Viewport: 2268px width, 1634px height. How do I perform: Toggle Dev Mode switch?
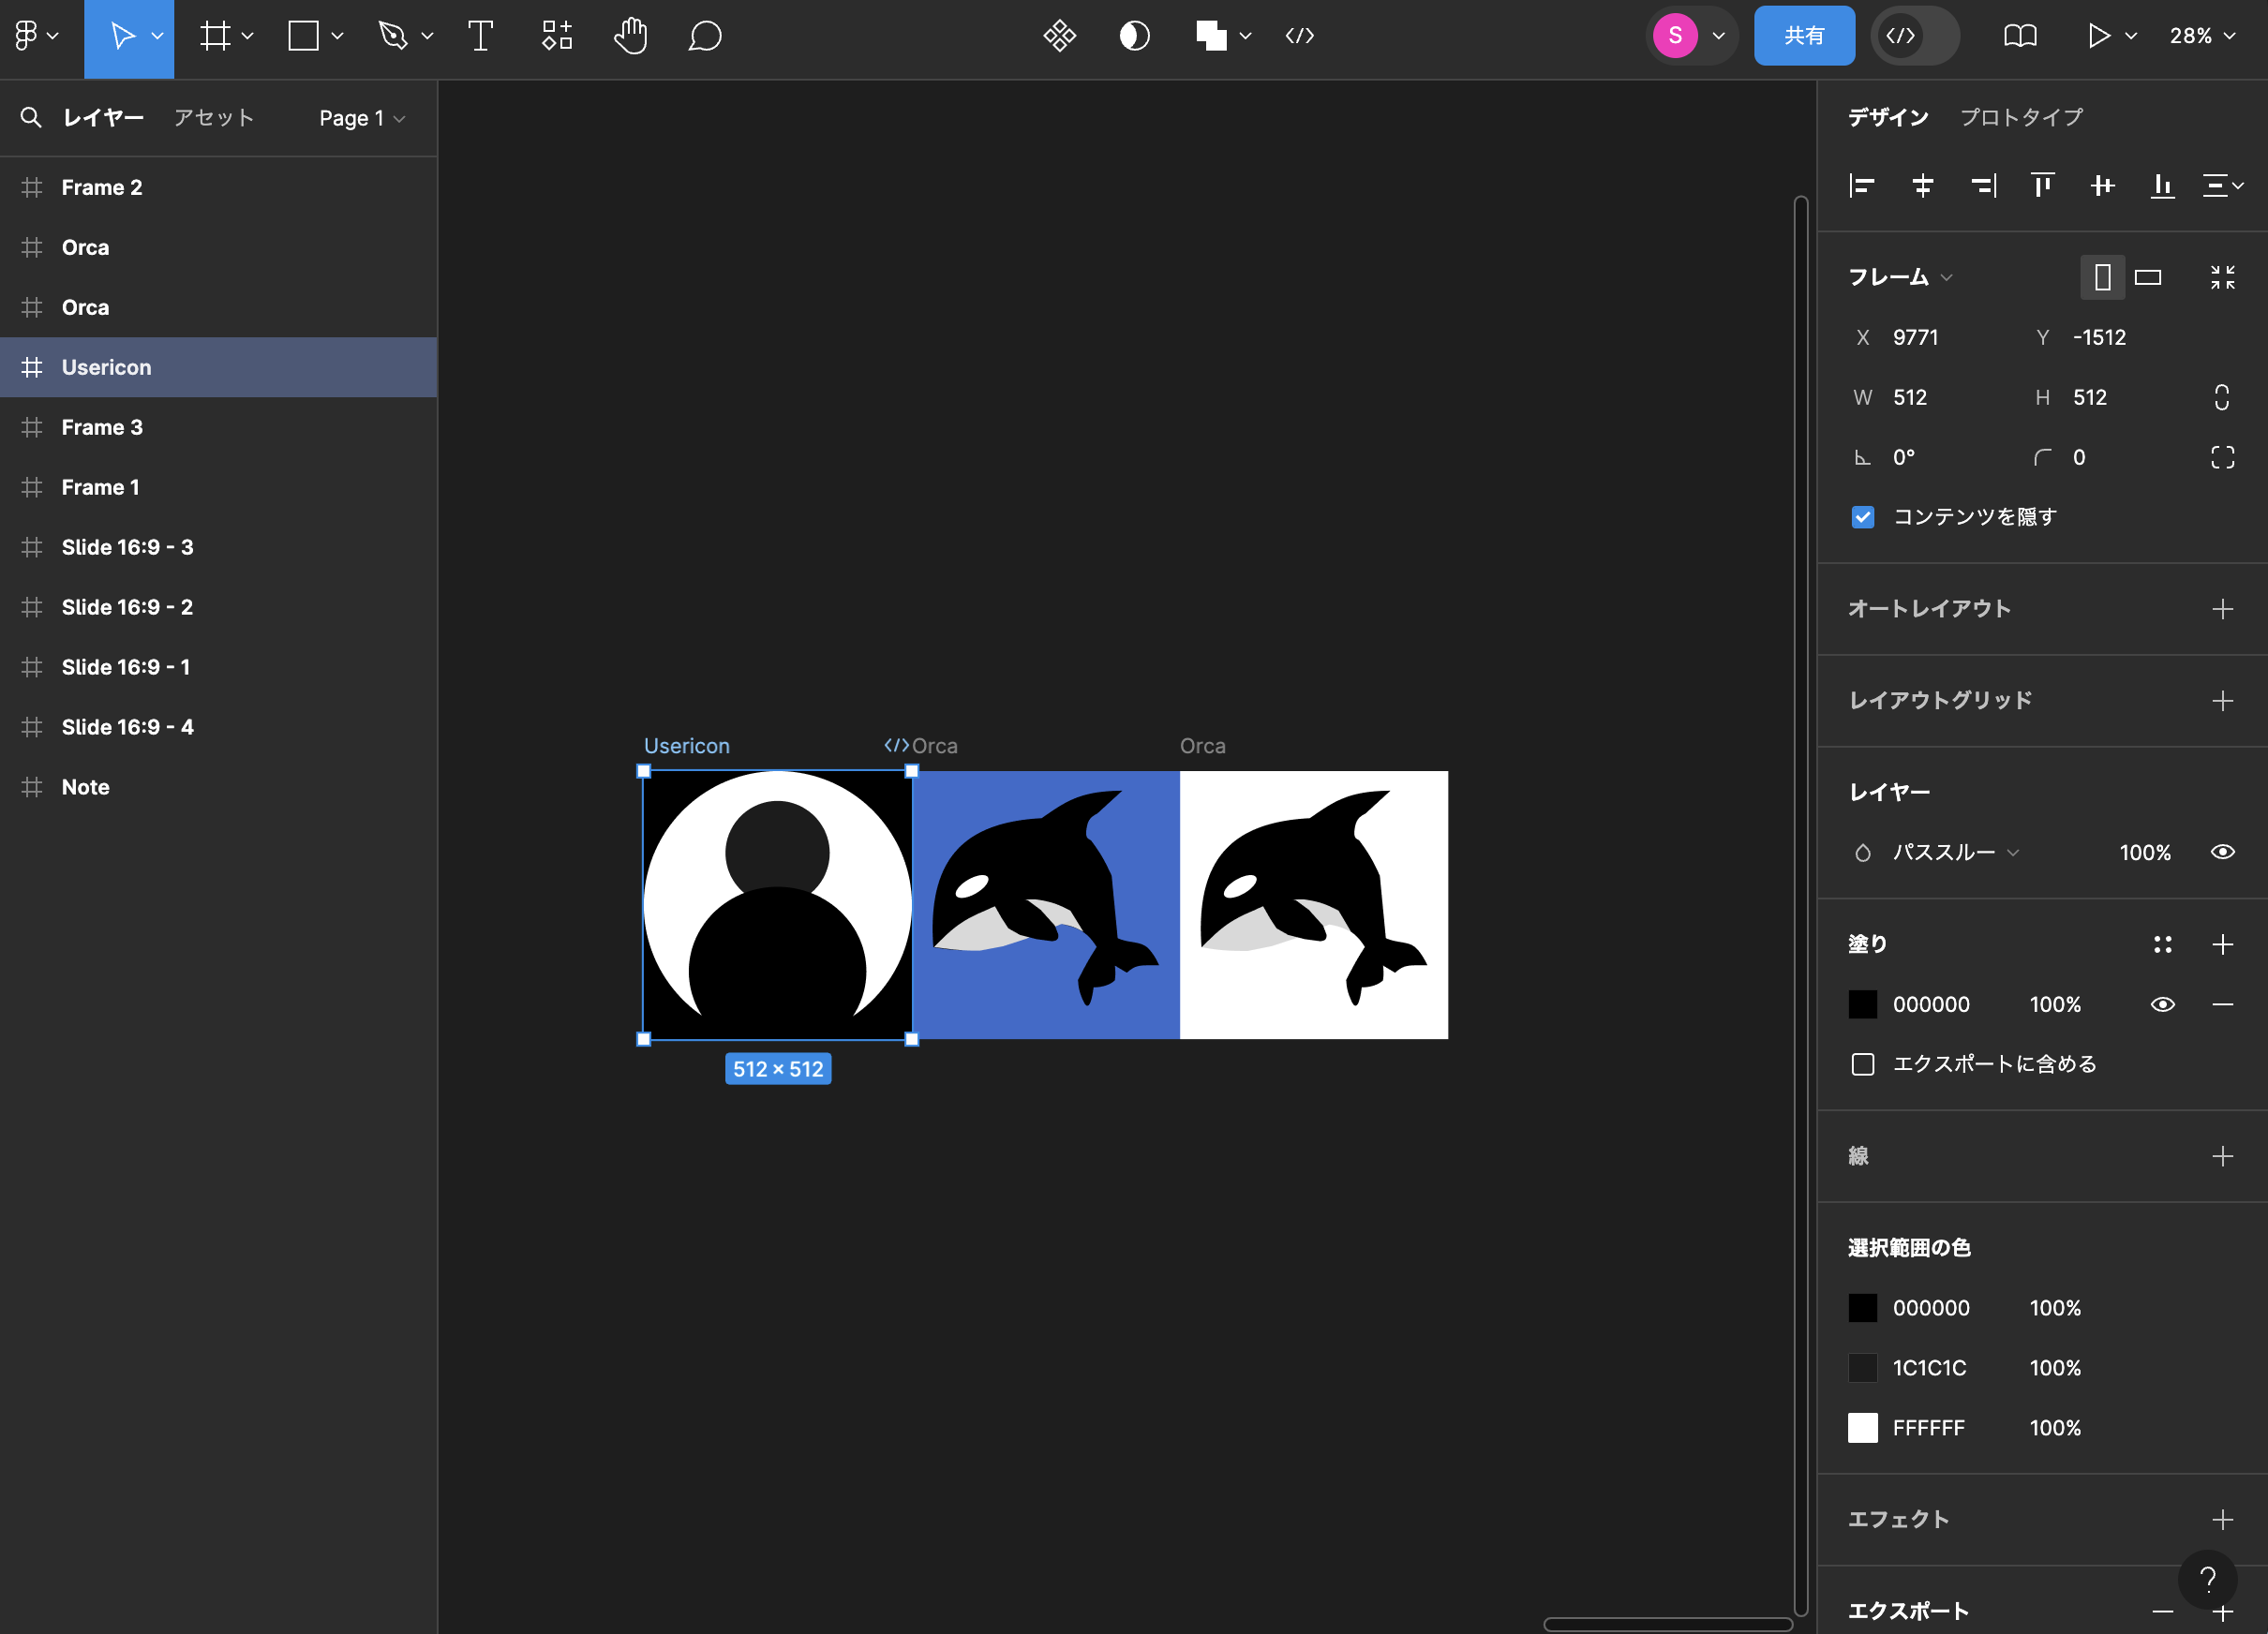pyautogui.click(x=1914, y=36)
